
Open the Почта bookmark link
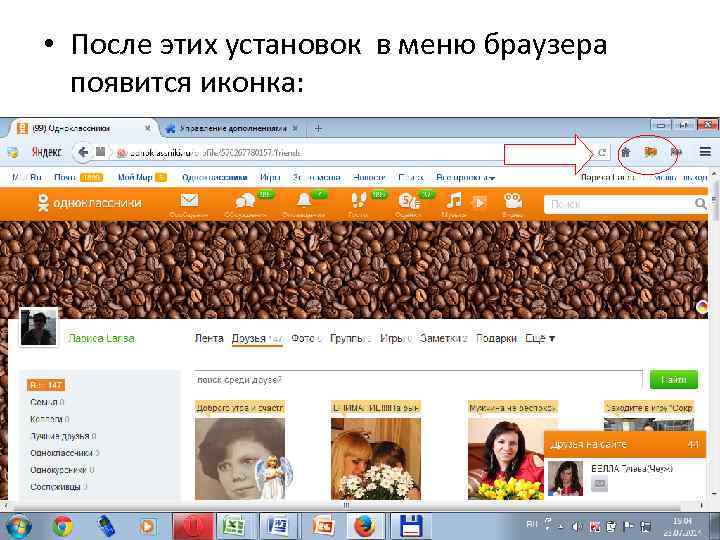click(x=65, y=177)
